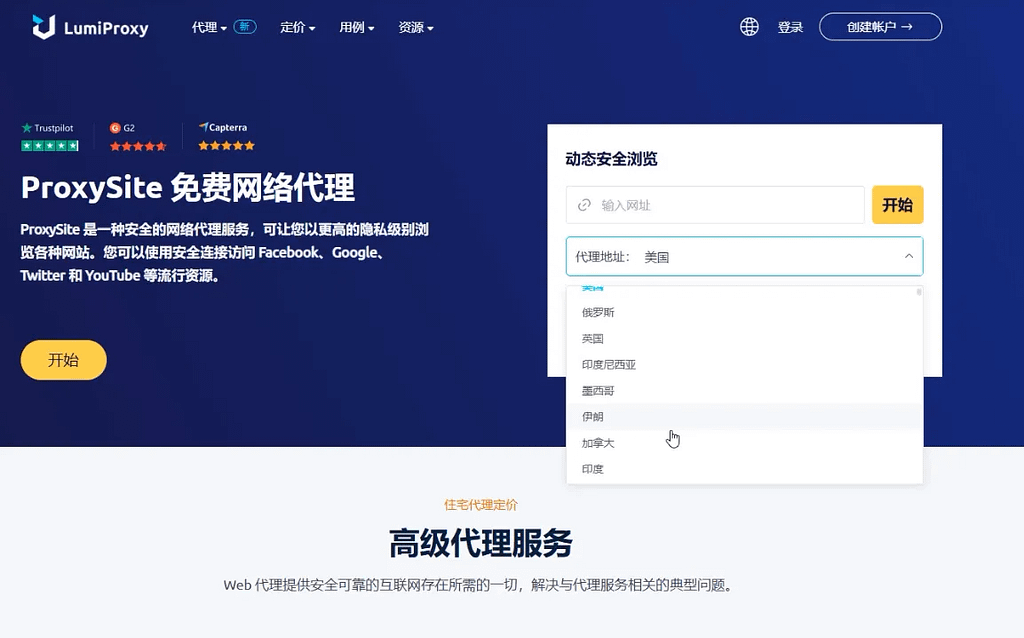Collapse the 代理地址 country dropdown

(x=911, y=256)
